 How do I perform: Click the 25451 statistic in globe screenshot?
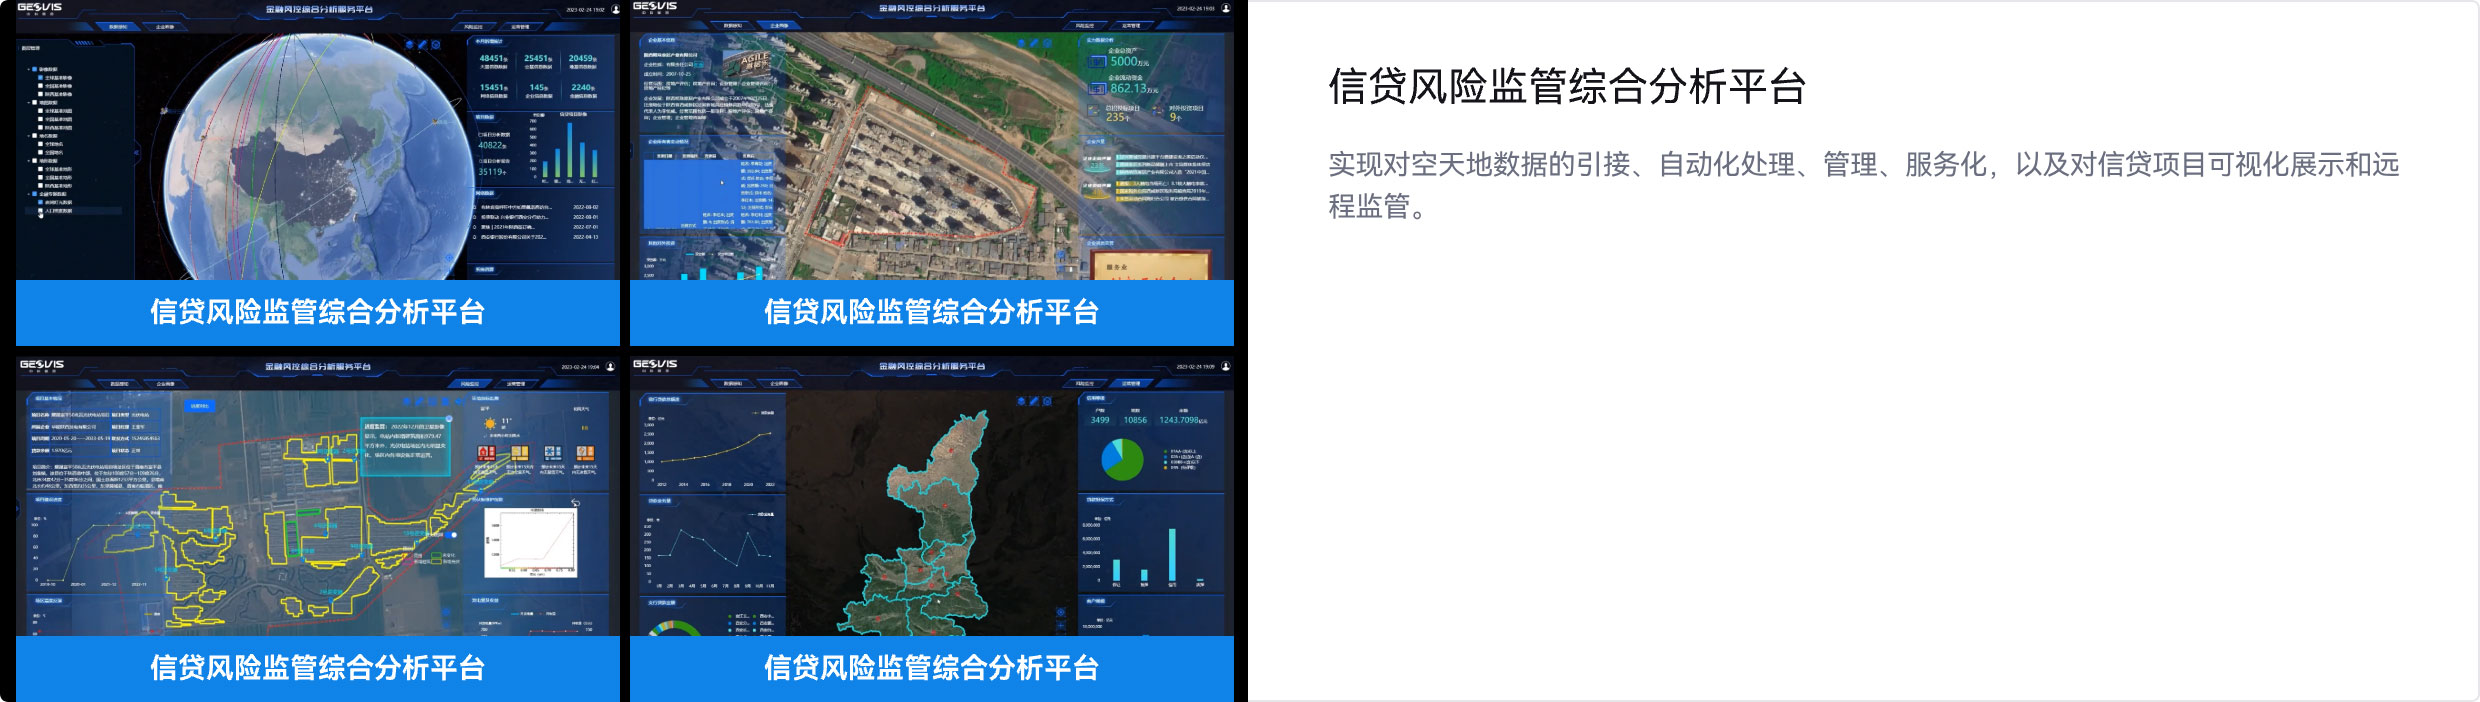(x=538, y=59)
